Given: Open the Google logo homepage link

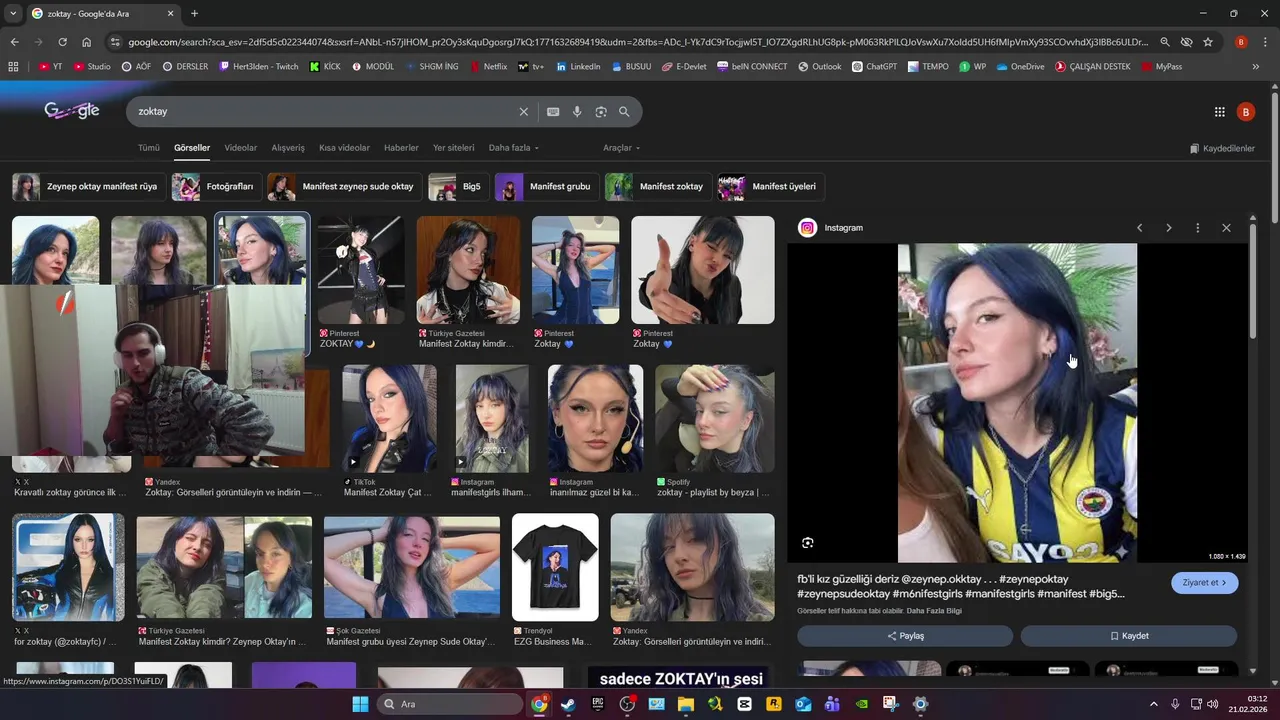Looking at the screenshot, I should tap(71, 111).
